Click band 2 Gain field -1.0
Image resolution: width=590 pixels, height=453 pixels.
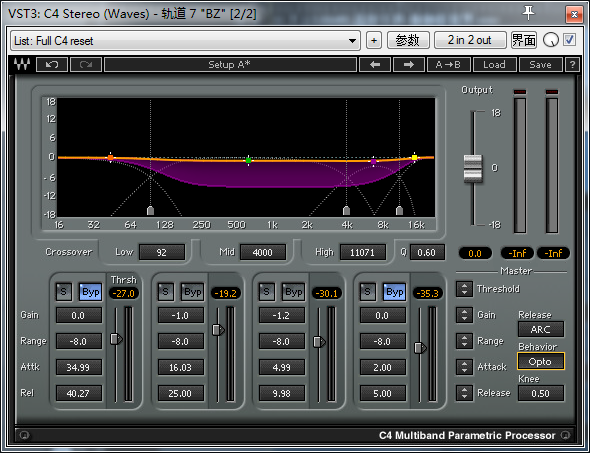coord(181,315)
